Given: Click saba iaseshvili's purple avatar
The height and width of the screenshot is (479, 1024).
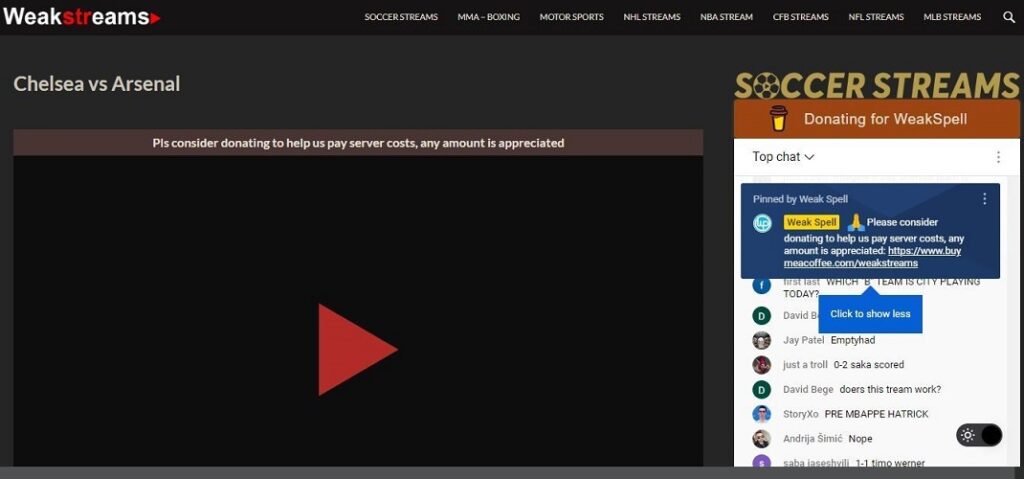Looking at the screenshot, I should (761, 462).
